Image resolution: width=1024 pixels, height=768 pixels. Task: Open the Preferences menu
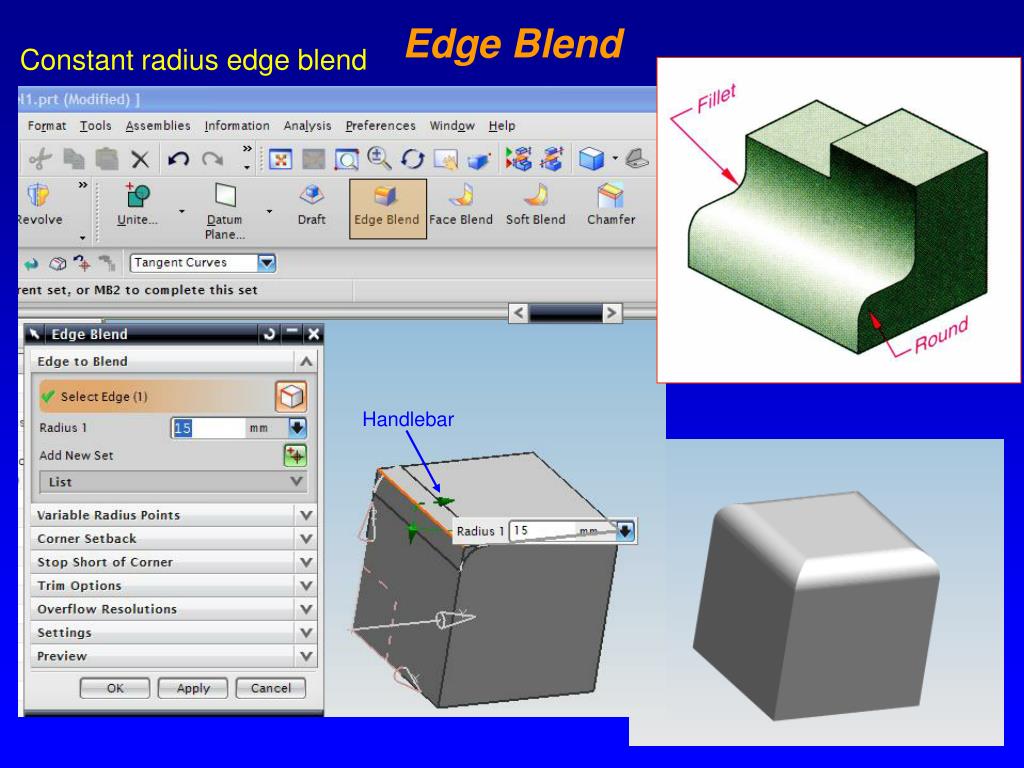pyautogui.click(x=380, y=125)
